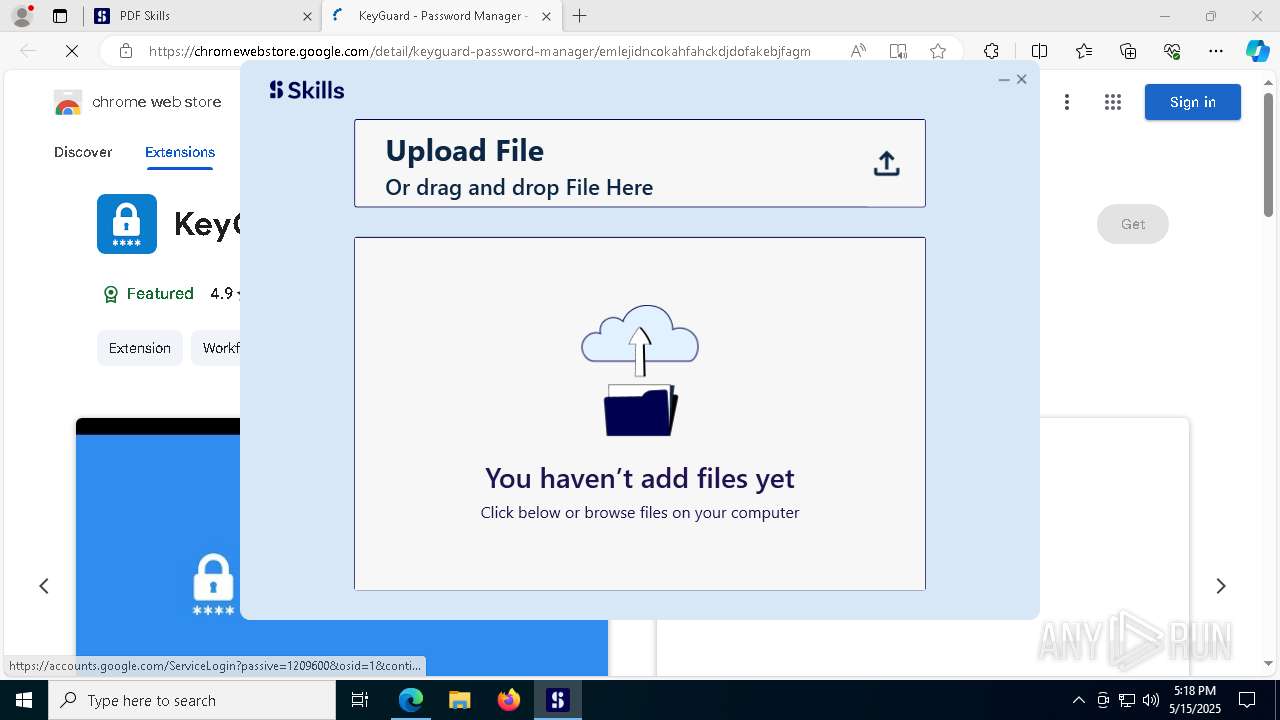Show previous screenshot with left arrow
Viewport: 1280px width, 720px height.
click(x=44, y=586)
